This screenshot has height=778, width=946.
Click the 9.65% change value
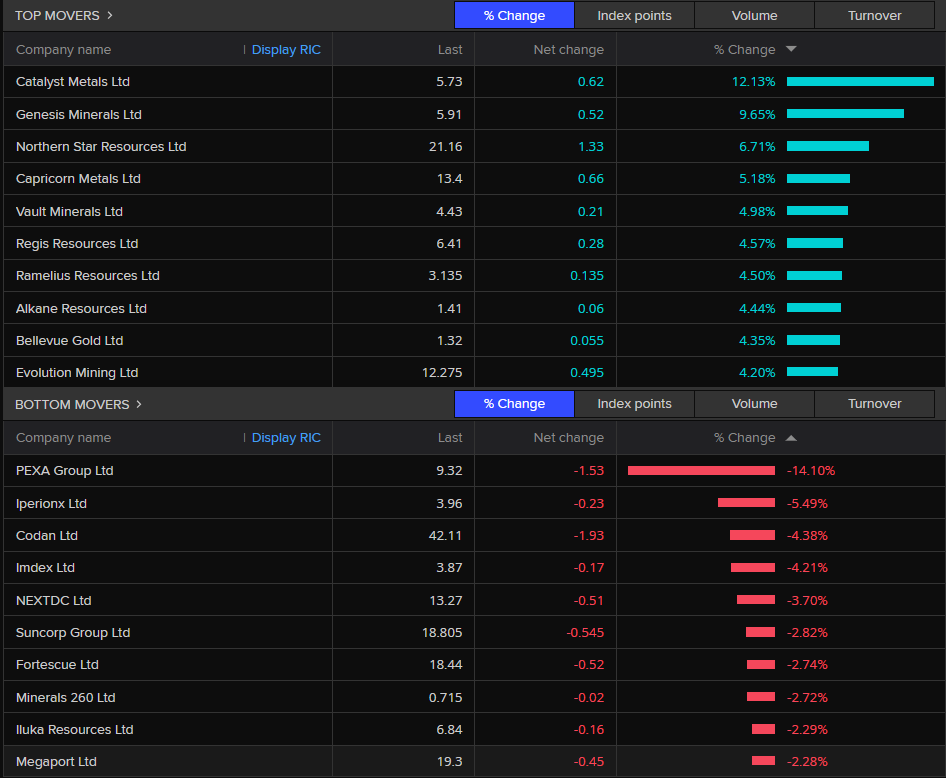pyautogui.click(x=757, y=114)
